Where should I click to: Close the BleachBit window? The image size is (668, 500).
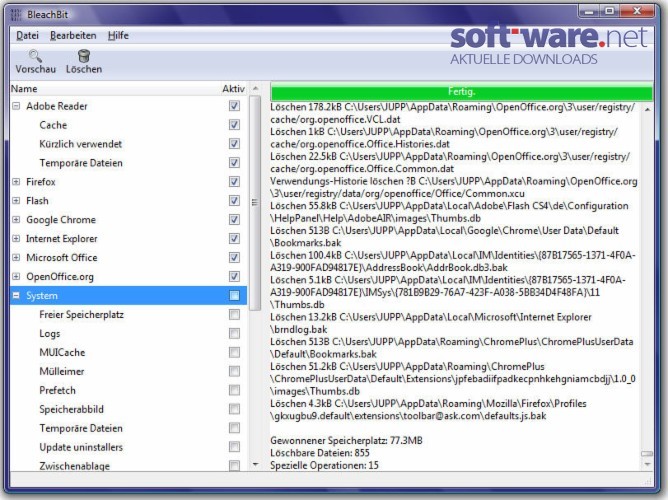[637, 11]
